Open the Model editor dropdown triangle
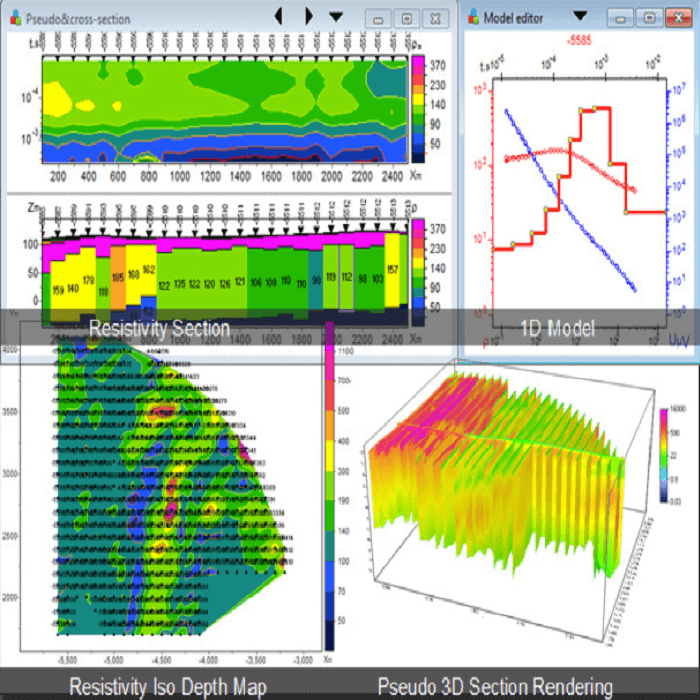 (x=580, y=16)
